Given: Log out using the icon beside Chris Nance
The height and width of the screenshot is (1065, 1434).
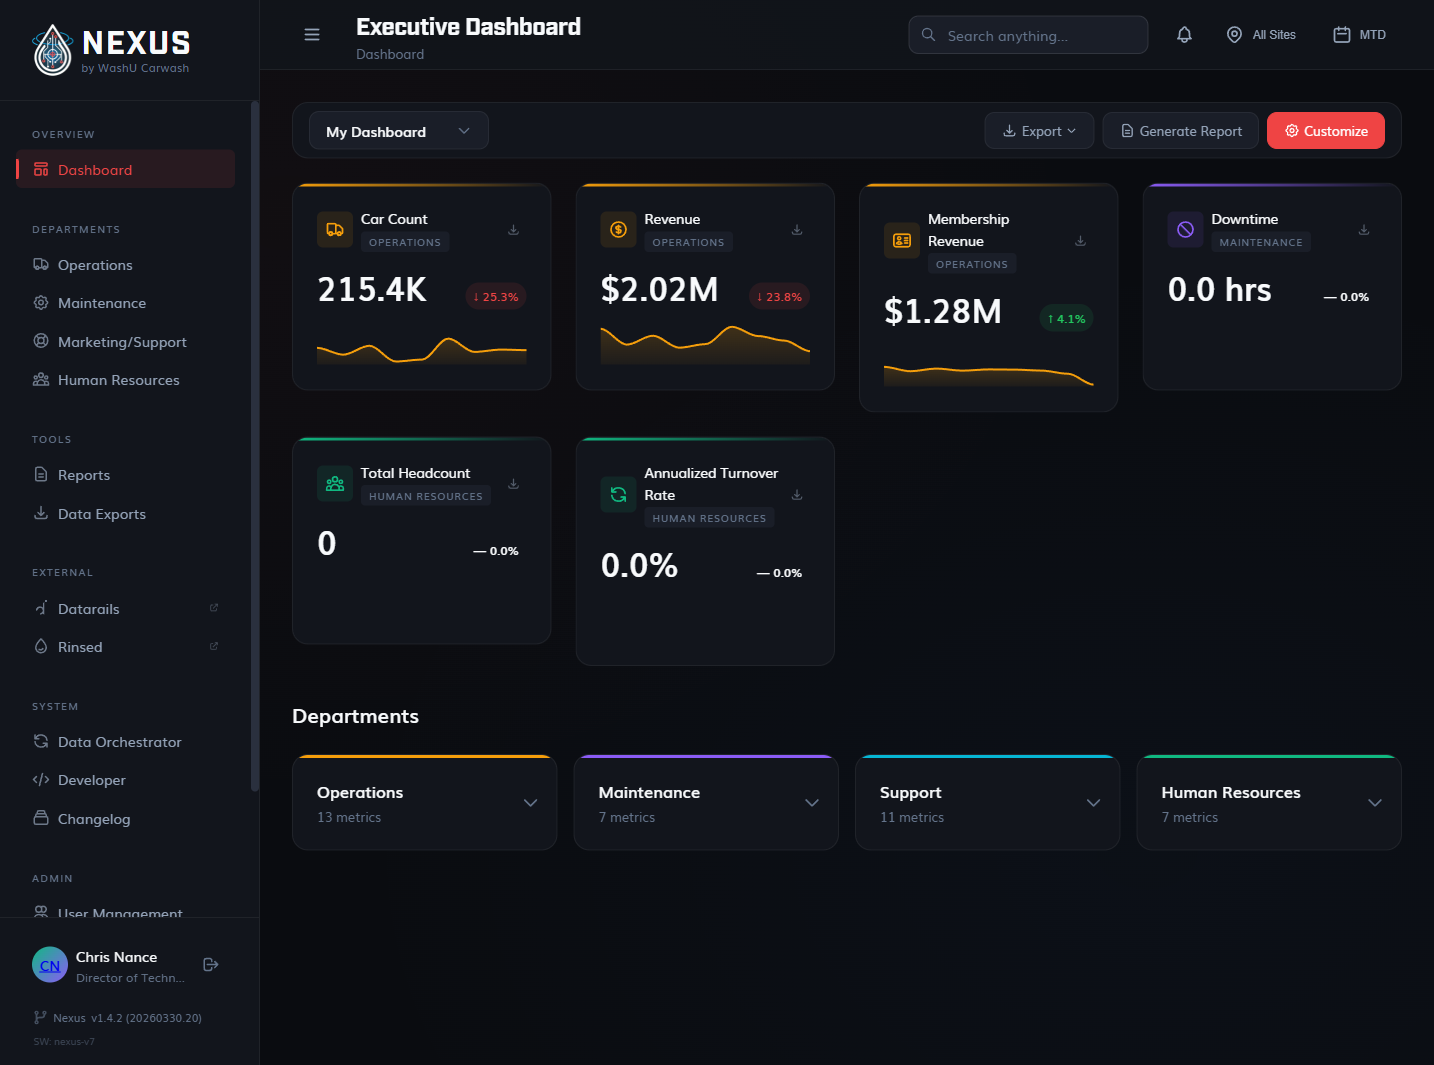Looking at the screenshot, I should (211, 965).
